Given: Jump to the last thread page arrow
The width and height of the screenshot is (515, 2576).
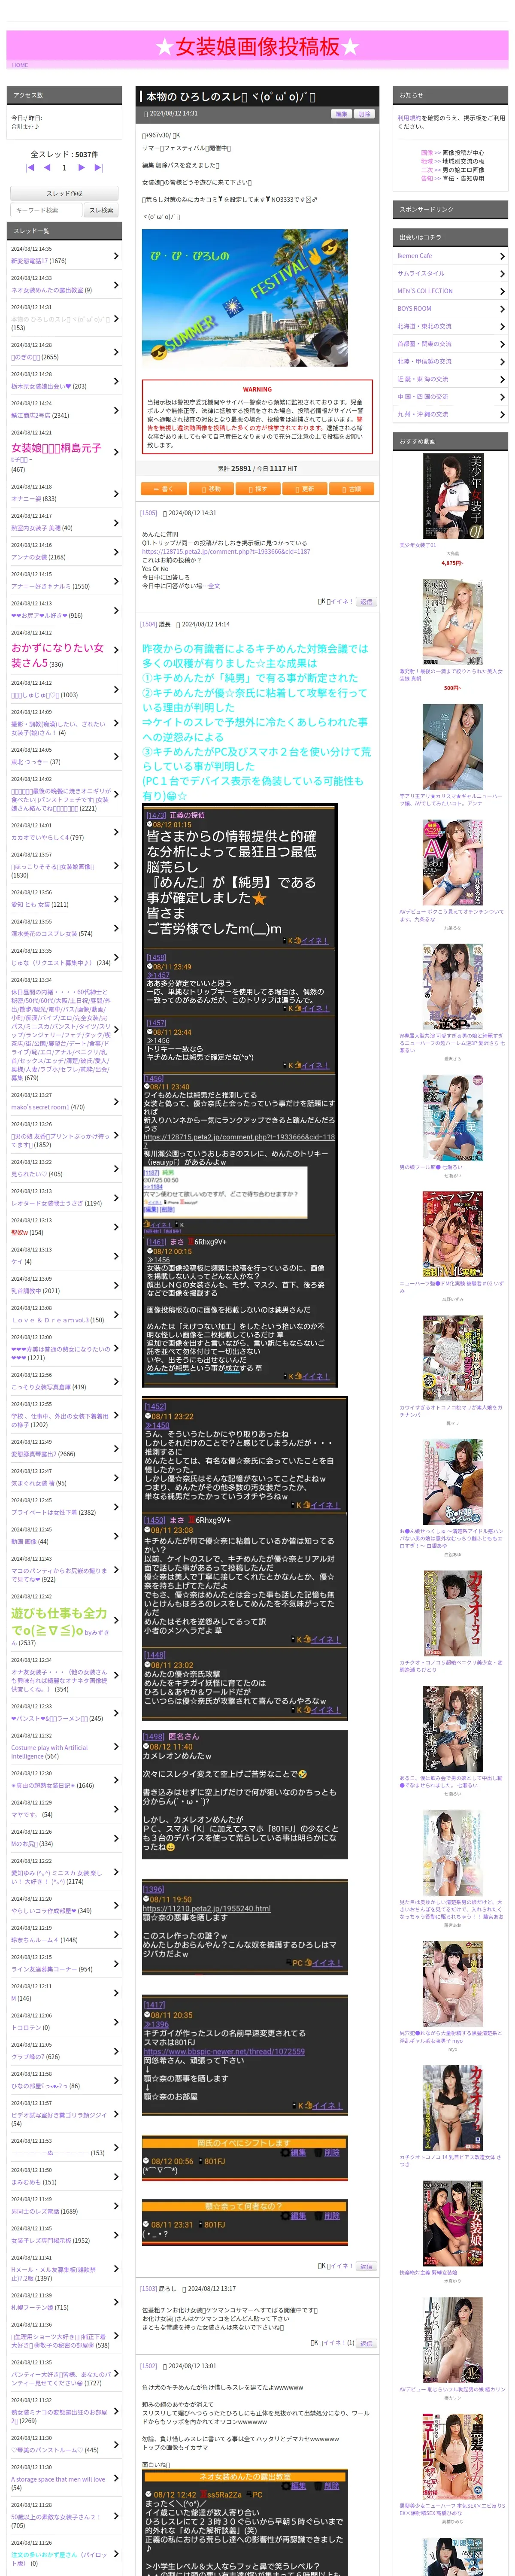Looking at the screenshot, I should click(99, 168).
